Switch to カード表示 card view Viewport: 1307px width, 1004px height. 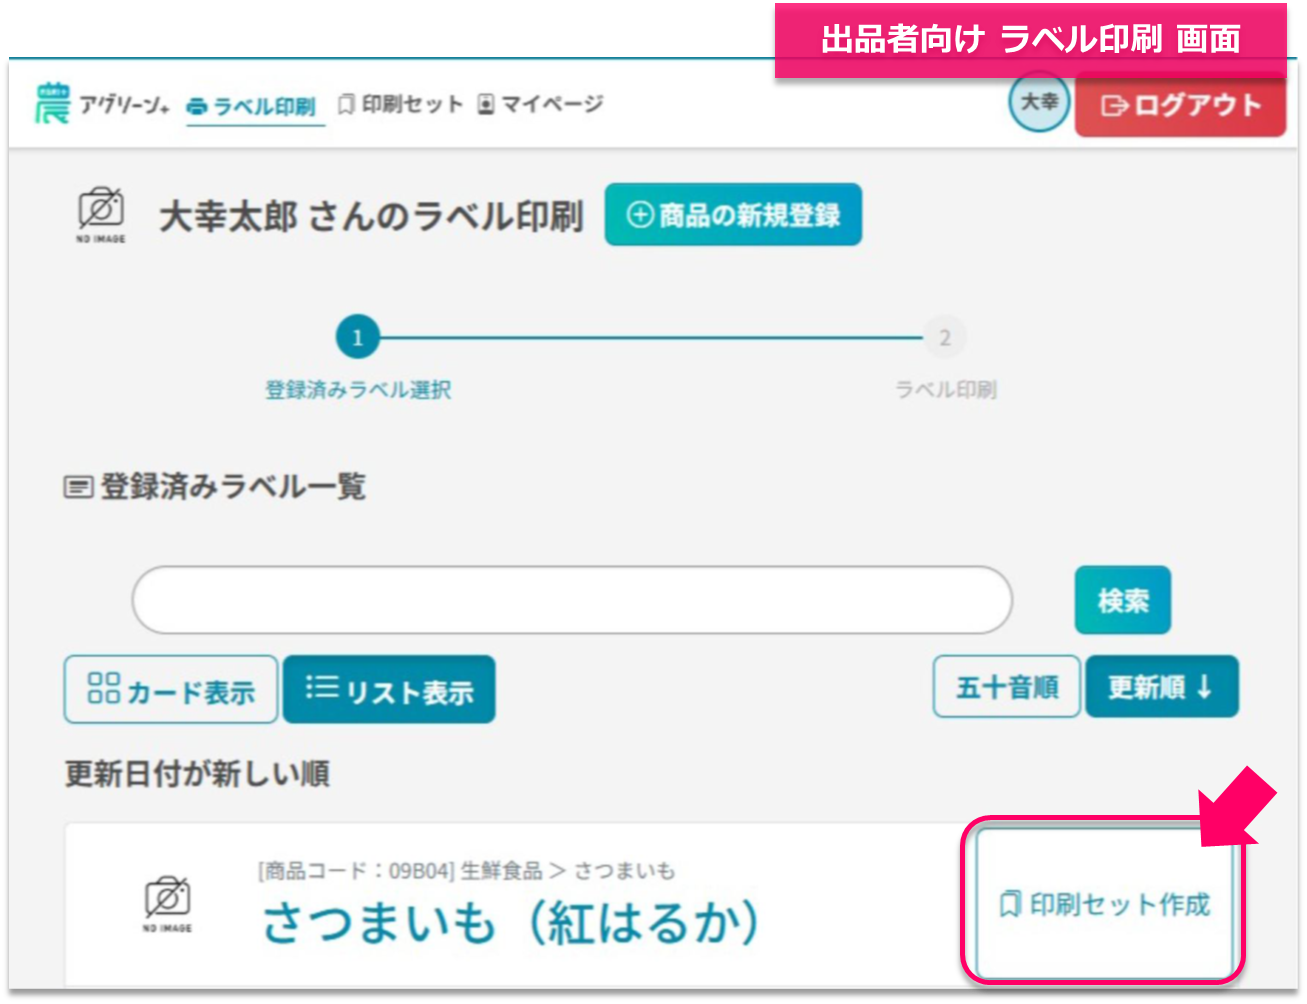click(171, 689)
